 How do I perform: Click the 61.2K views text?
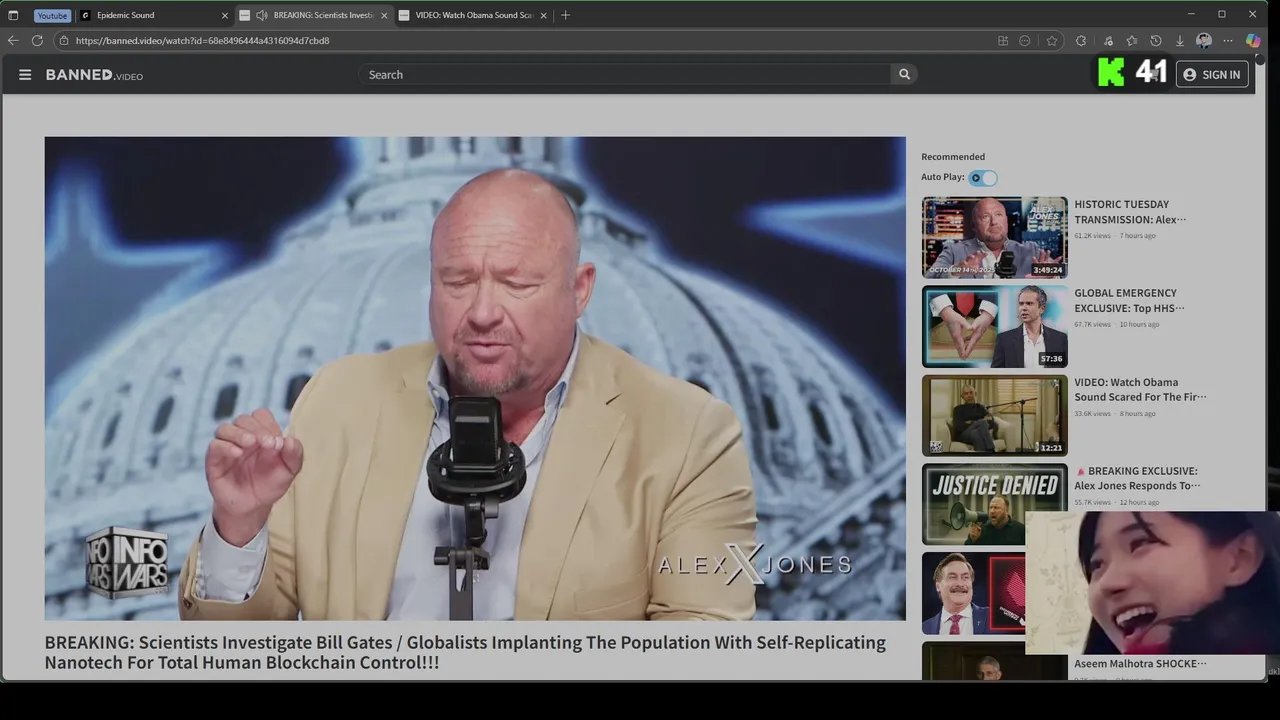1092,236
